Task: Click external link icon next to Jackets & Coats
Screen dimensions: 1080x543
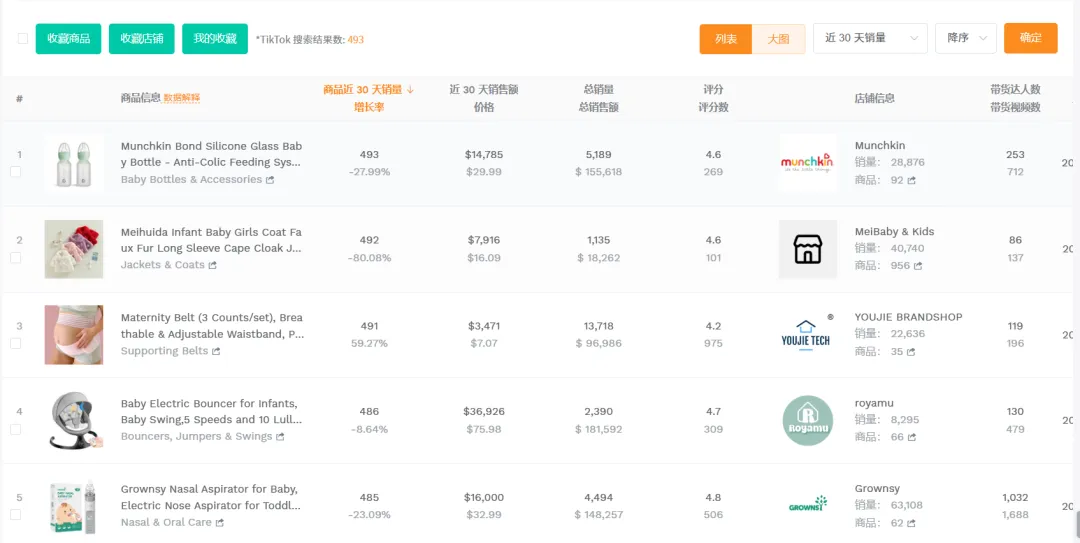Action: point(213,266)
